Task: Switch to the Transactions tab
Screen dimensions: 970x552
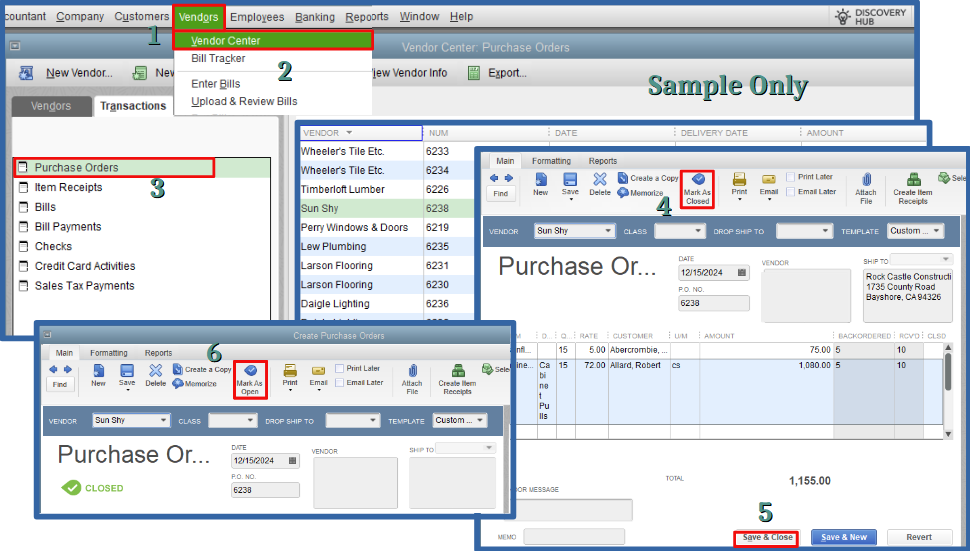Action: point(133,106)
